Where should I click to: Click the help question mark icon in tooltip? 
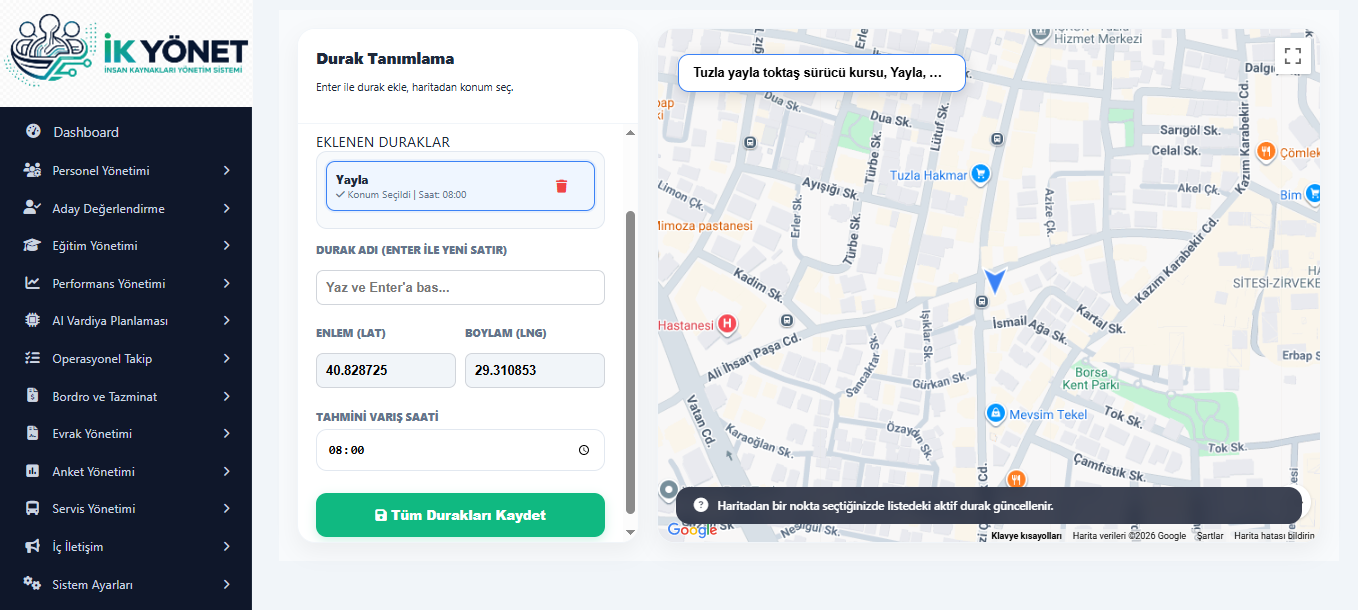[700, 506]
